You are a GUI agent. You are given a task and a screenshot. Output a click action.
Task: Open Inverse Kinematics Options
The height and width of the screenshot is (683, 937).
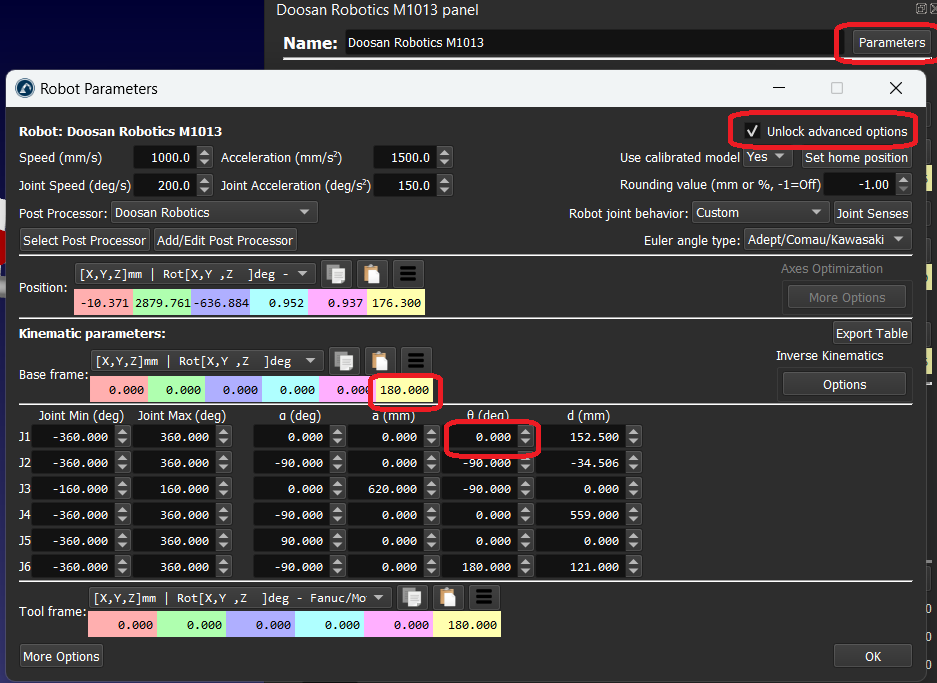point(844,385)
